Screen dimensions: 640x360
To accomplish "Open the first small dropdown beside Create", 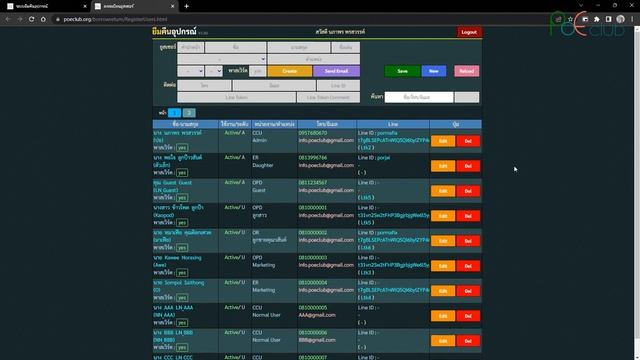I will point(191,71).
